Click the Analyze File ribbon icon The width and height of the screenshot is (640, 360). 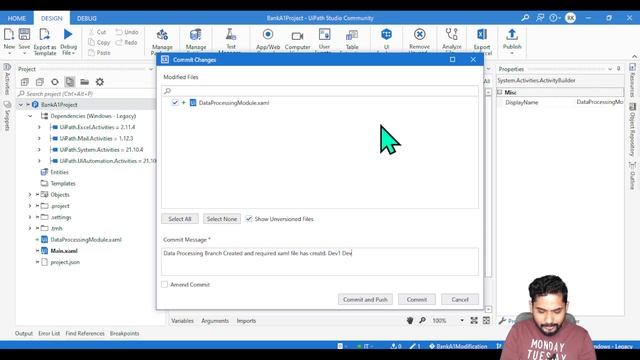[451, 35]
